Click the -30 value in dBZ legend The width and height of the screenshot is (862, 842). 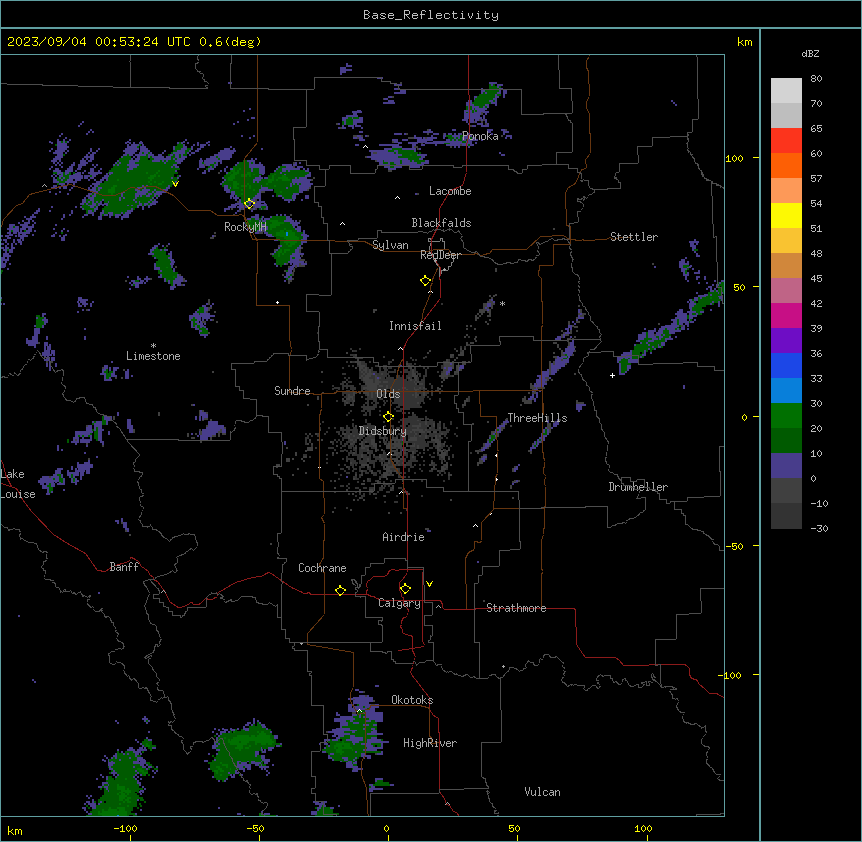coord(819,528)
